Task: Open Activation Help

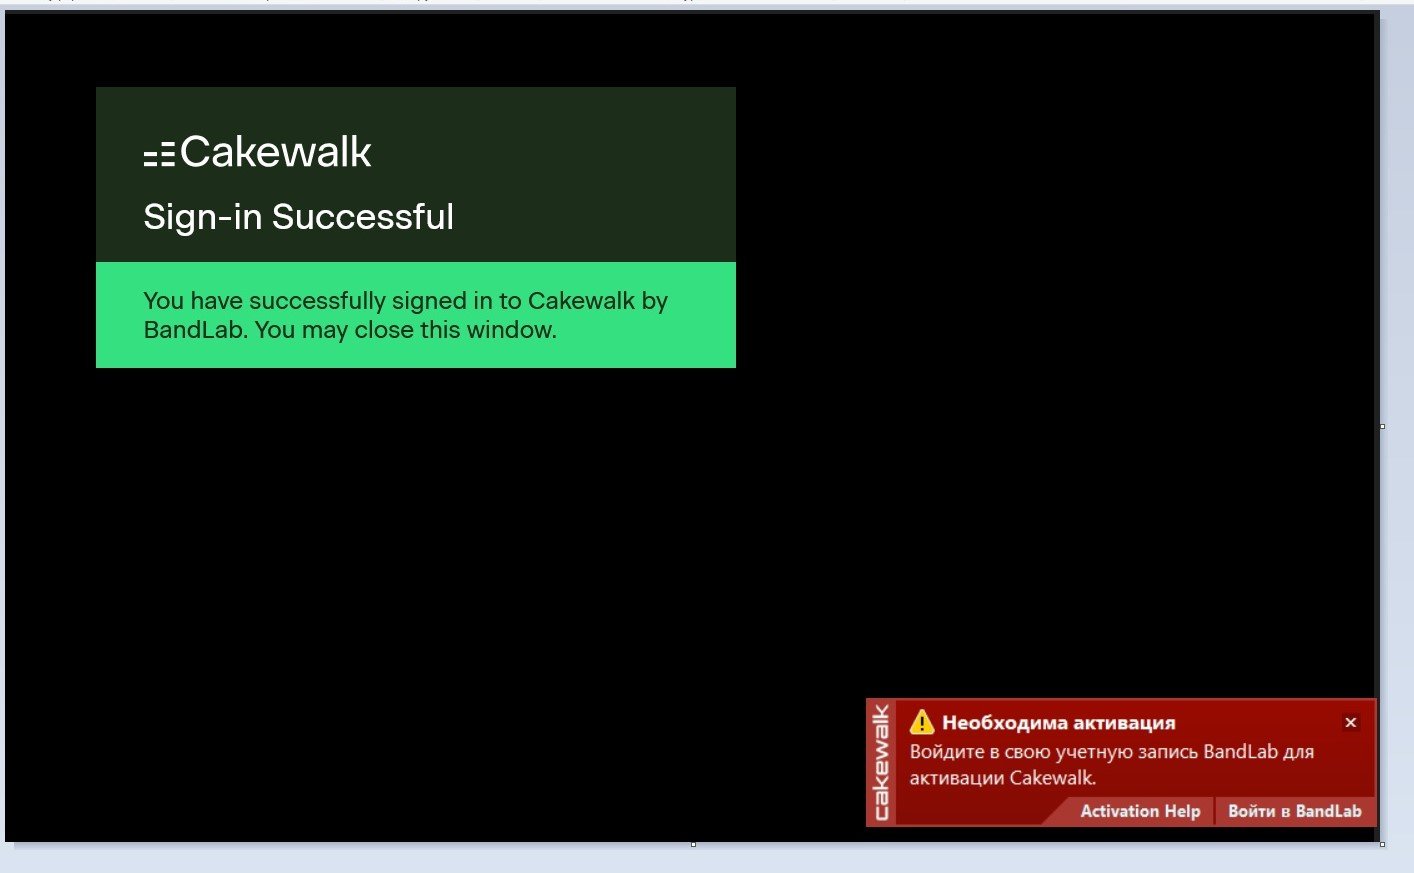Action: pos(1140,811)
